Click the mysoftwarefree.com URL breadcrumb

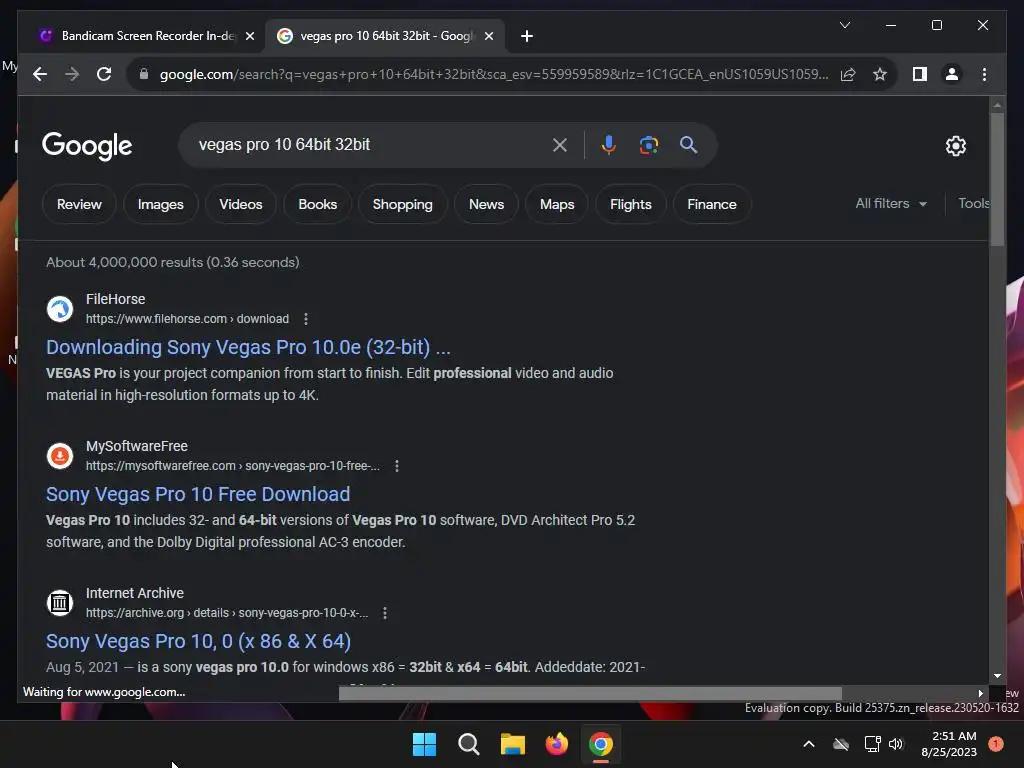pyautogui.click(x=232, y=466)
